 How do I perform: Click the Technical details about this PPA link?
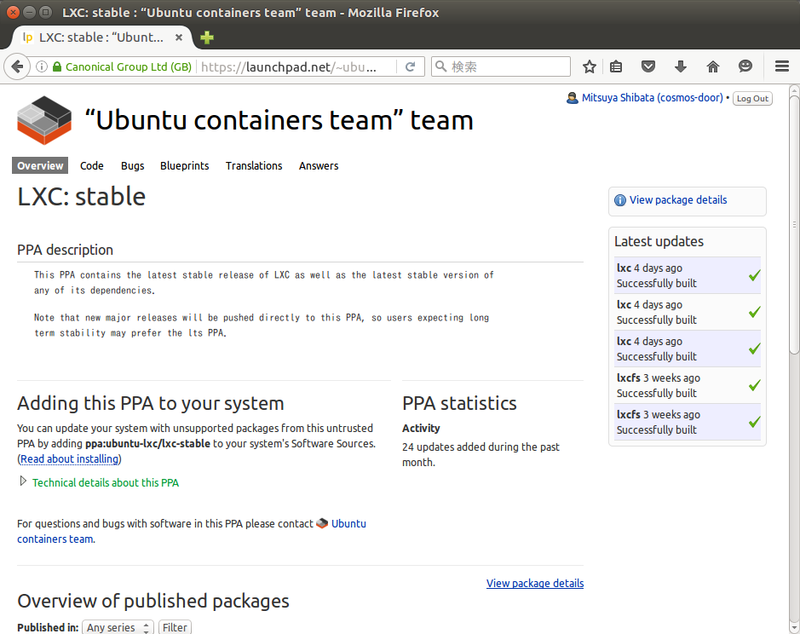click(x=106, y=483)
